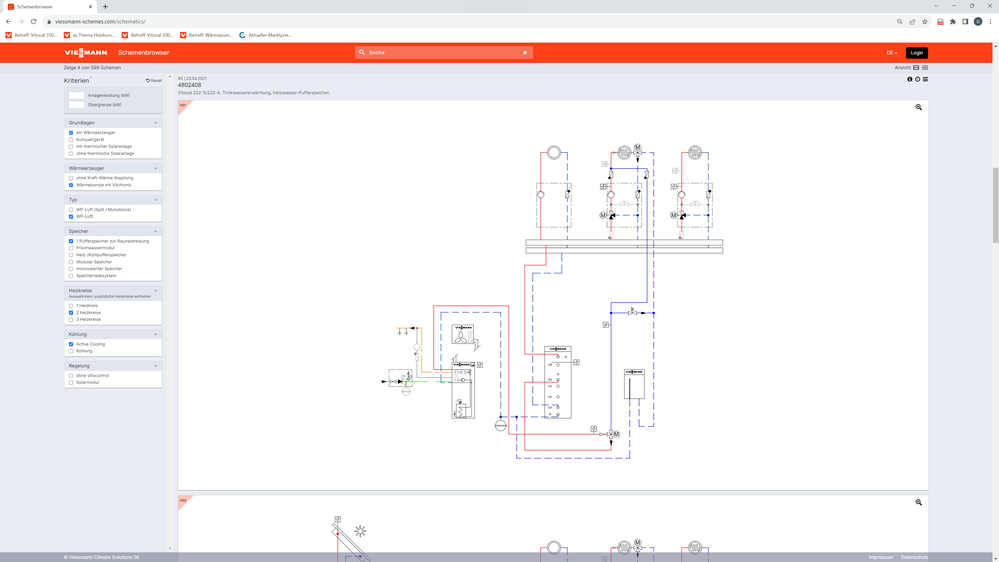Clear the search field with X icon
The image size is (999, 562).
(525, 53)
